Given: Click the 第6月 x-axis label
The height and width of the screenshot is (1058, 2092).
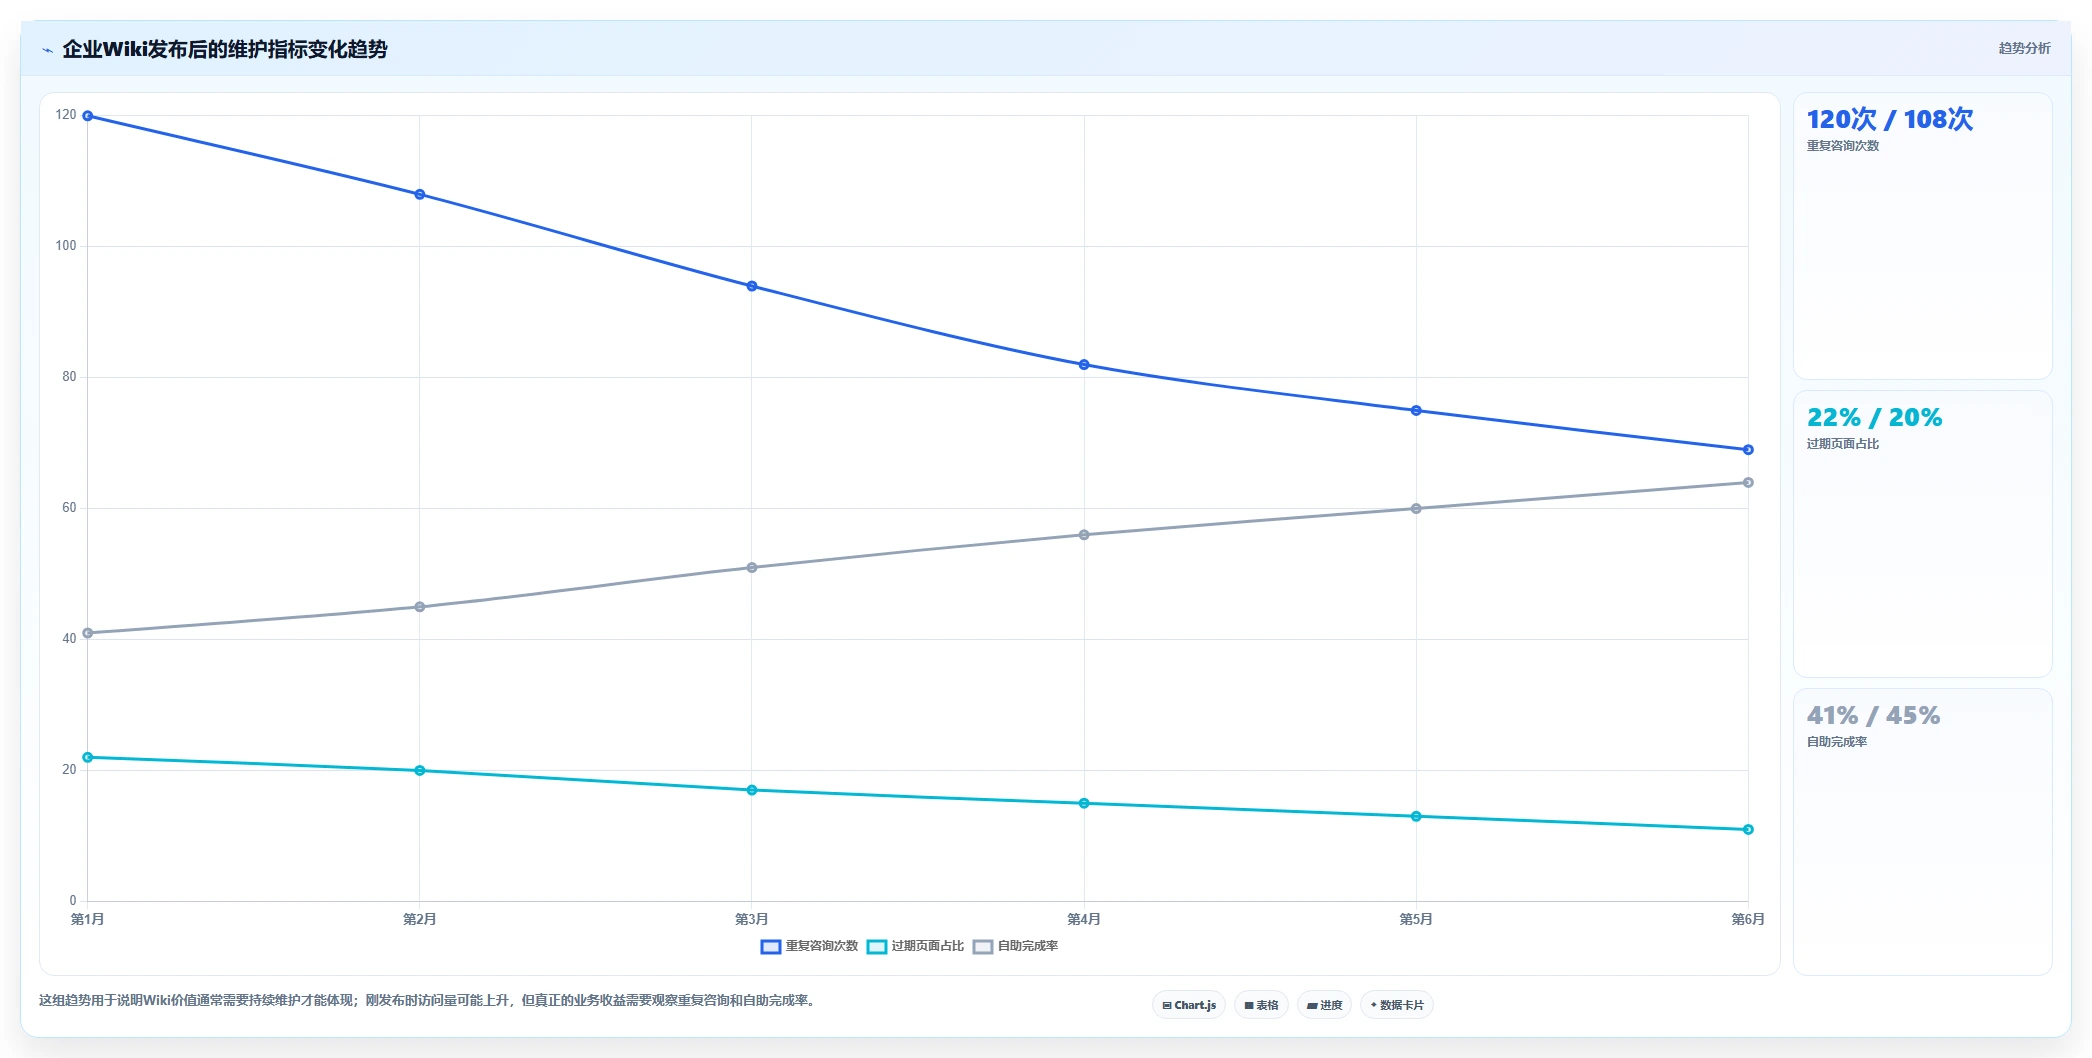Looking at the screenshot, I should 1748,919.
